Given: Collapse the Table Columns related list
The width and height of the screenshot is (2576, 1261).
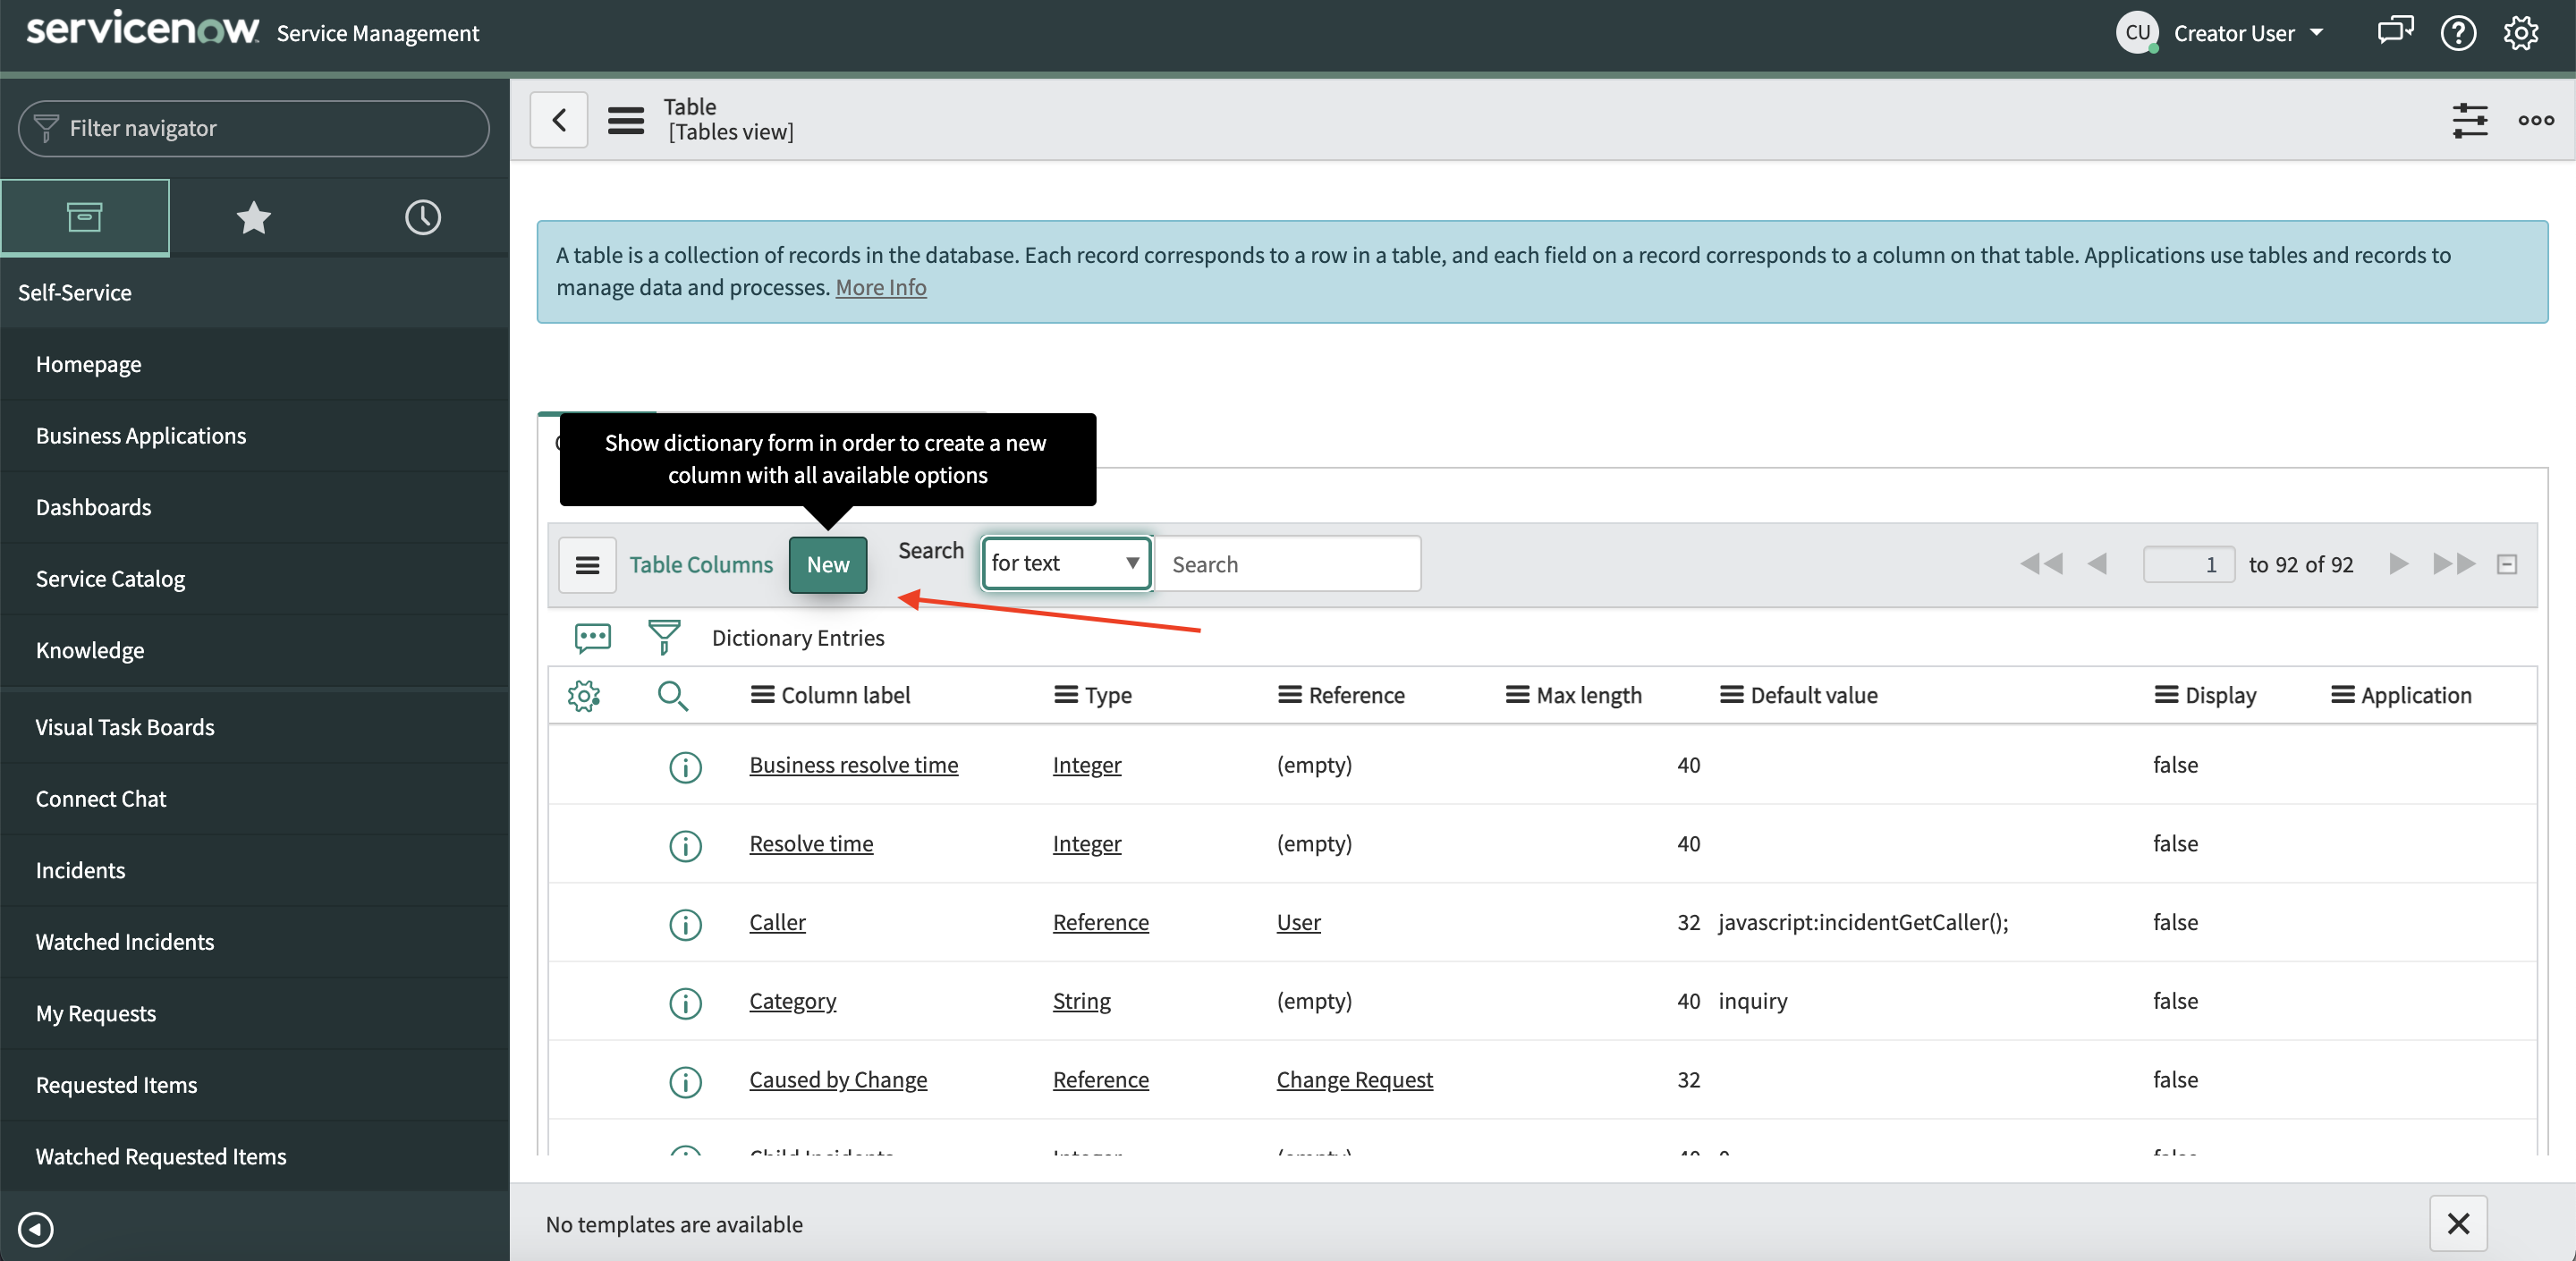Looking at the screenshot, I should (x=2506, y=564).
